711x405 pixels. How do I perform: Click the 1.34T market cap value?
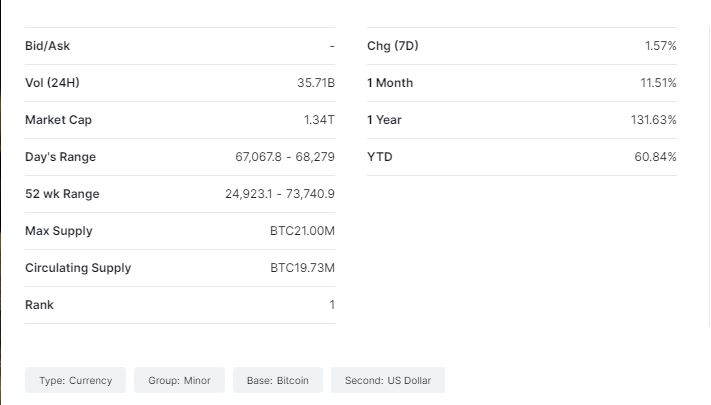pos(319,120)
